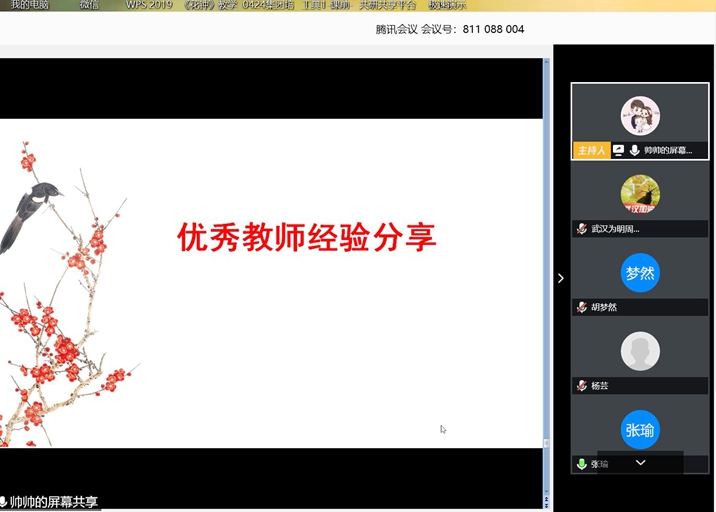Click the host's screen-sharing indicator icon

coord(618,150)
